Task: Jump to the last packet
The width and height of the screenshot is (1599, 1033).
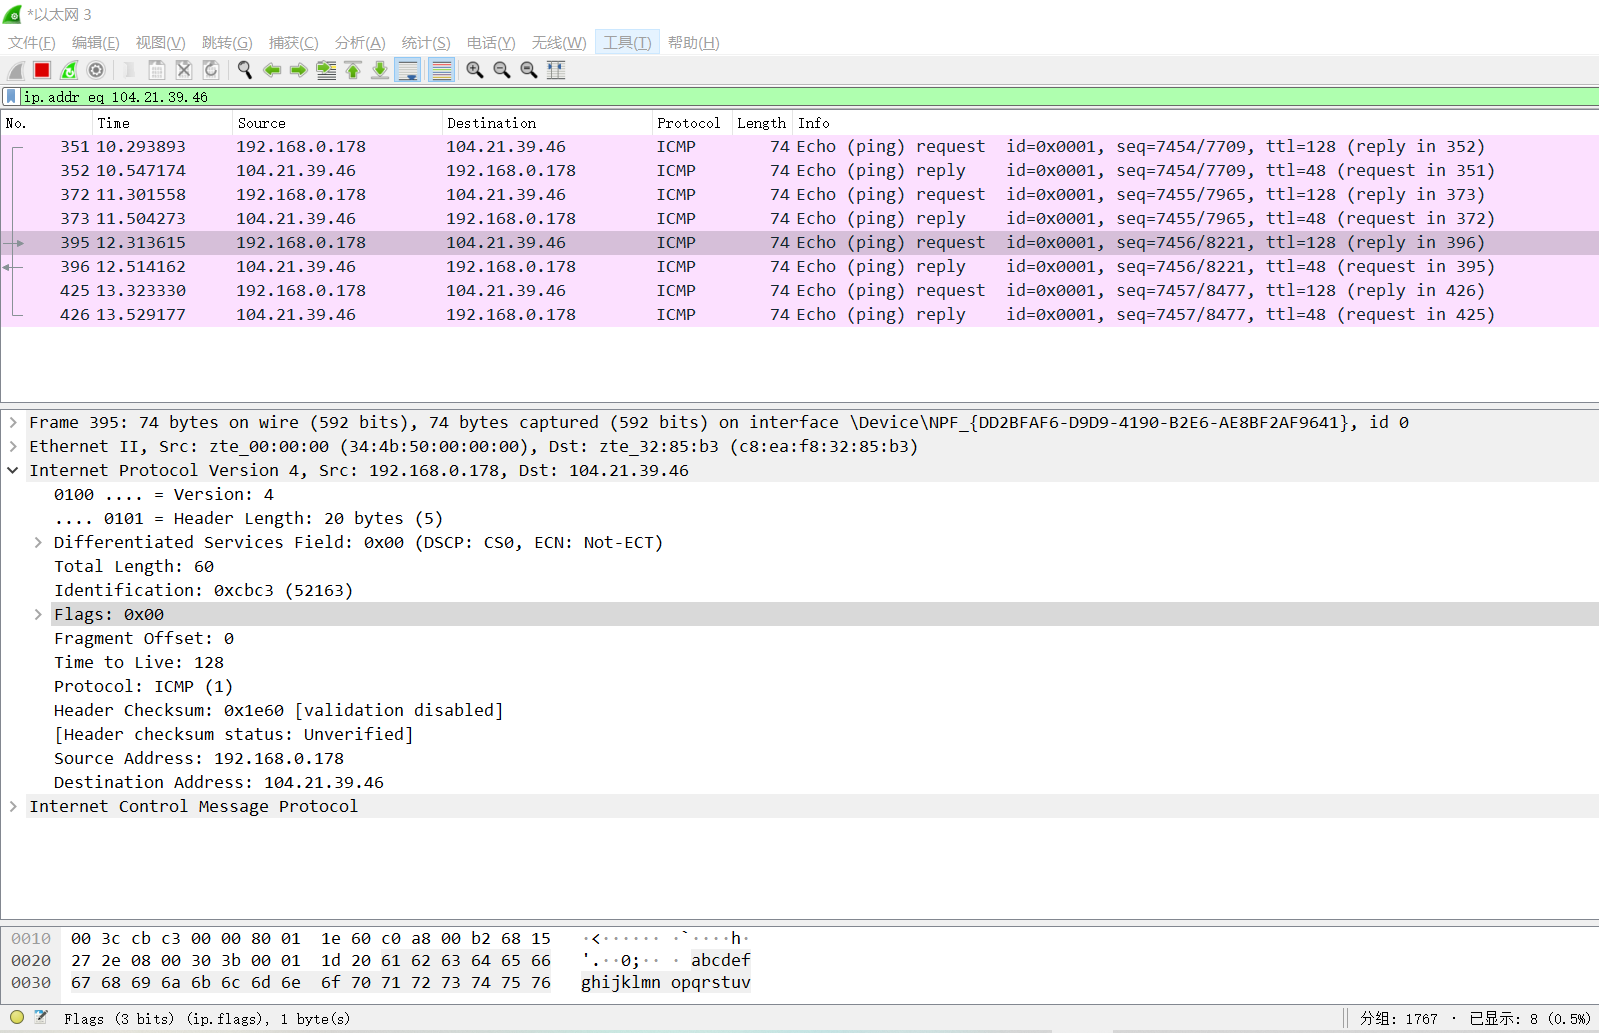Action: 380,70
